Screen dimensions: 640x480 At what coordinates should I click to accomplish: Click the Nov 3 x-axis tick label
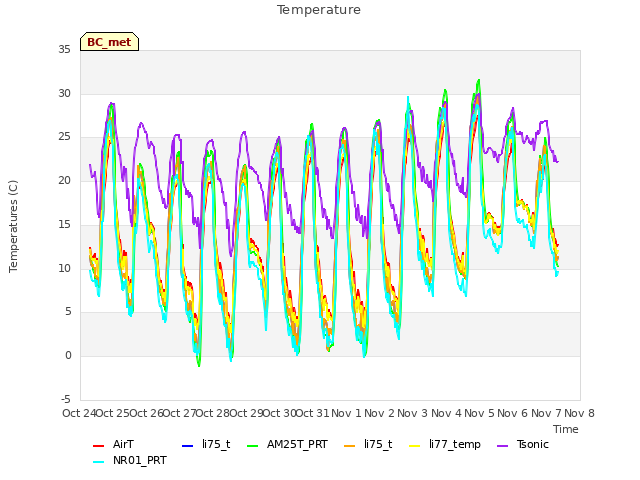point(413,413)
